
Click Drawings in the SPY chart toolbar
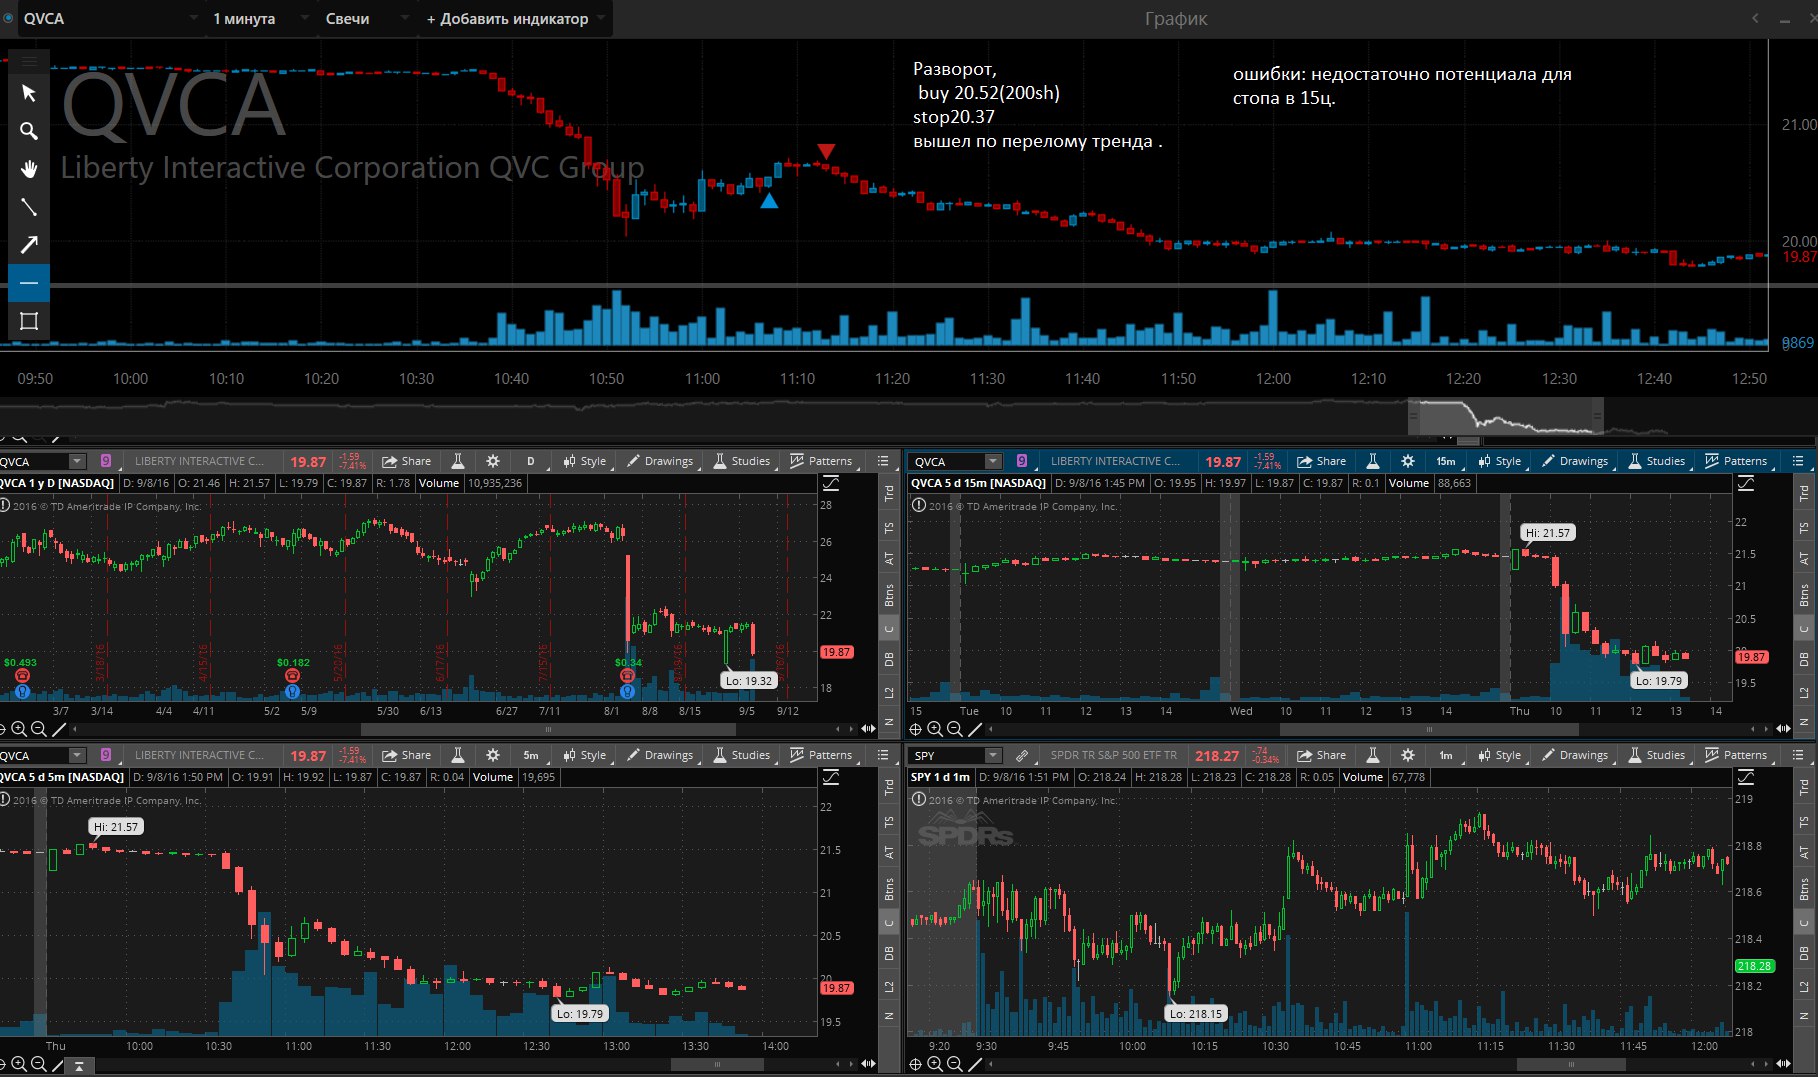tap(1574, 755)
